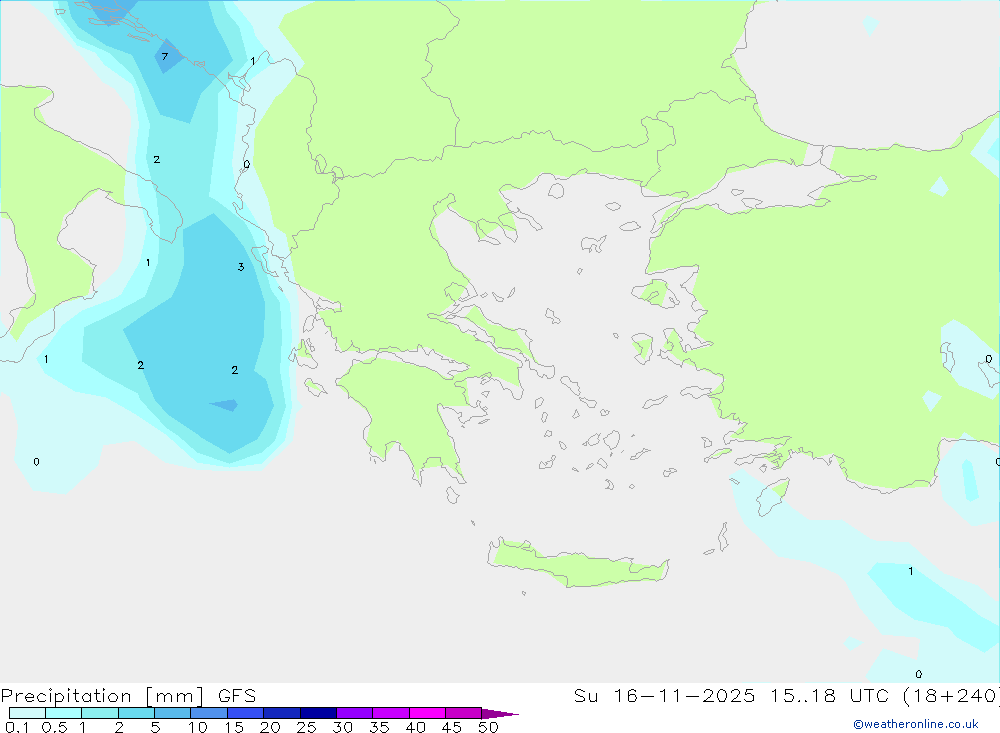Pick the magenta swatch between 40 and 45
This screenshot has width=1000, height=733.
click(x=427, y=713)
